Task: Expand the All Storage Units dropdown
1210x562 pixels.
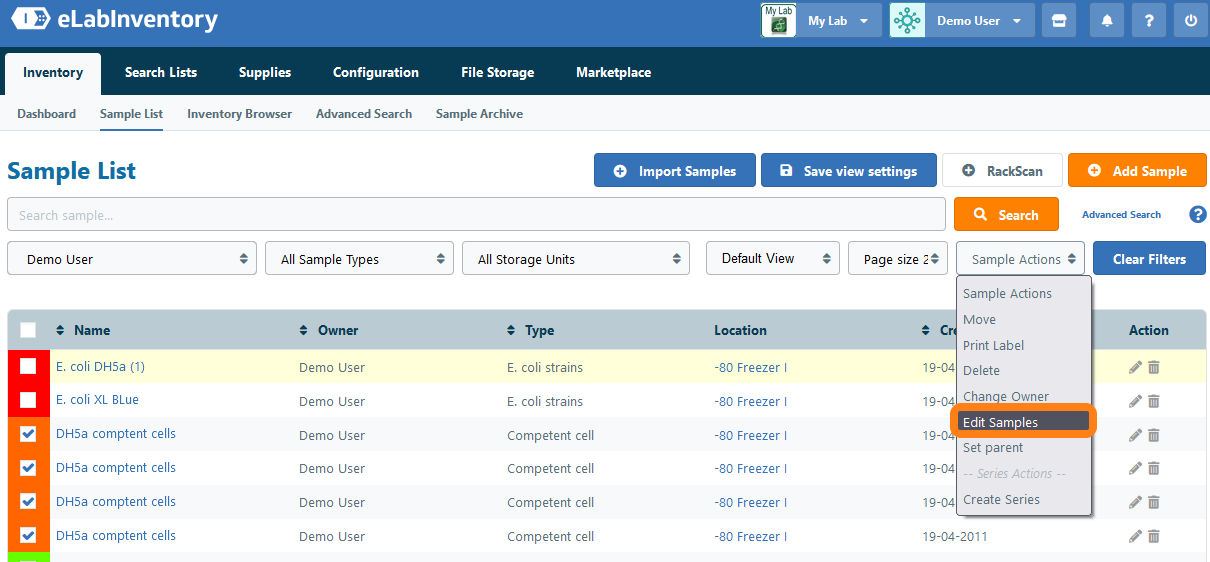Action: point(575,259)
